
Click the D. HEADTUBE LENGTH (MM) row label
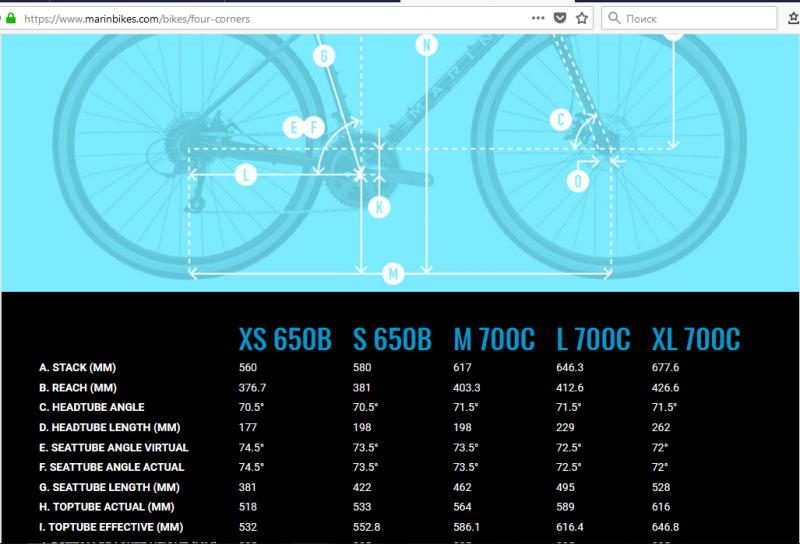[109, 427]
